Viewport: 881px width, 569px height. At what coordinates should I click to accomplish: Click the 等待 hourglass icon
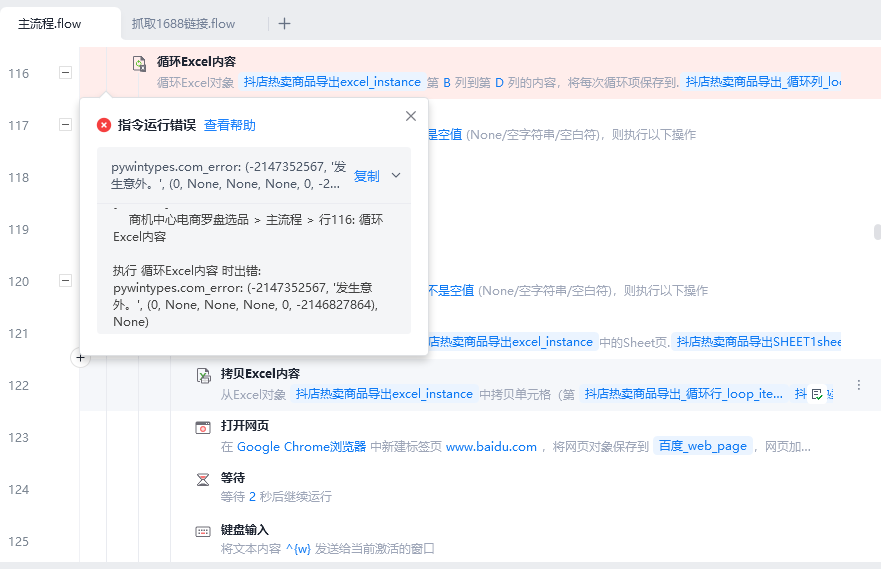pos(203,479)
